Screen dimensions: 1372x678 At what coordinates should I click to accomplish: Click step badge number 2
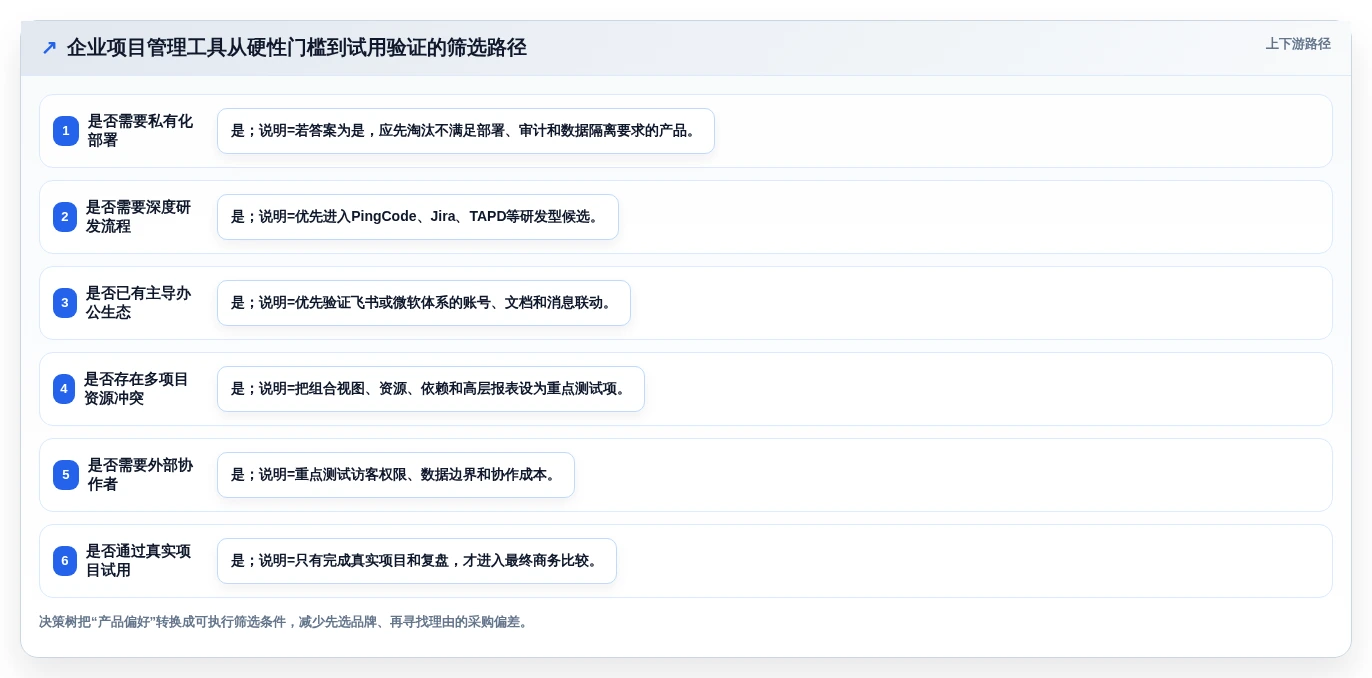click(65, 217)
